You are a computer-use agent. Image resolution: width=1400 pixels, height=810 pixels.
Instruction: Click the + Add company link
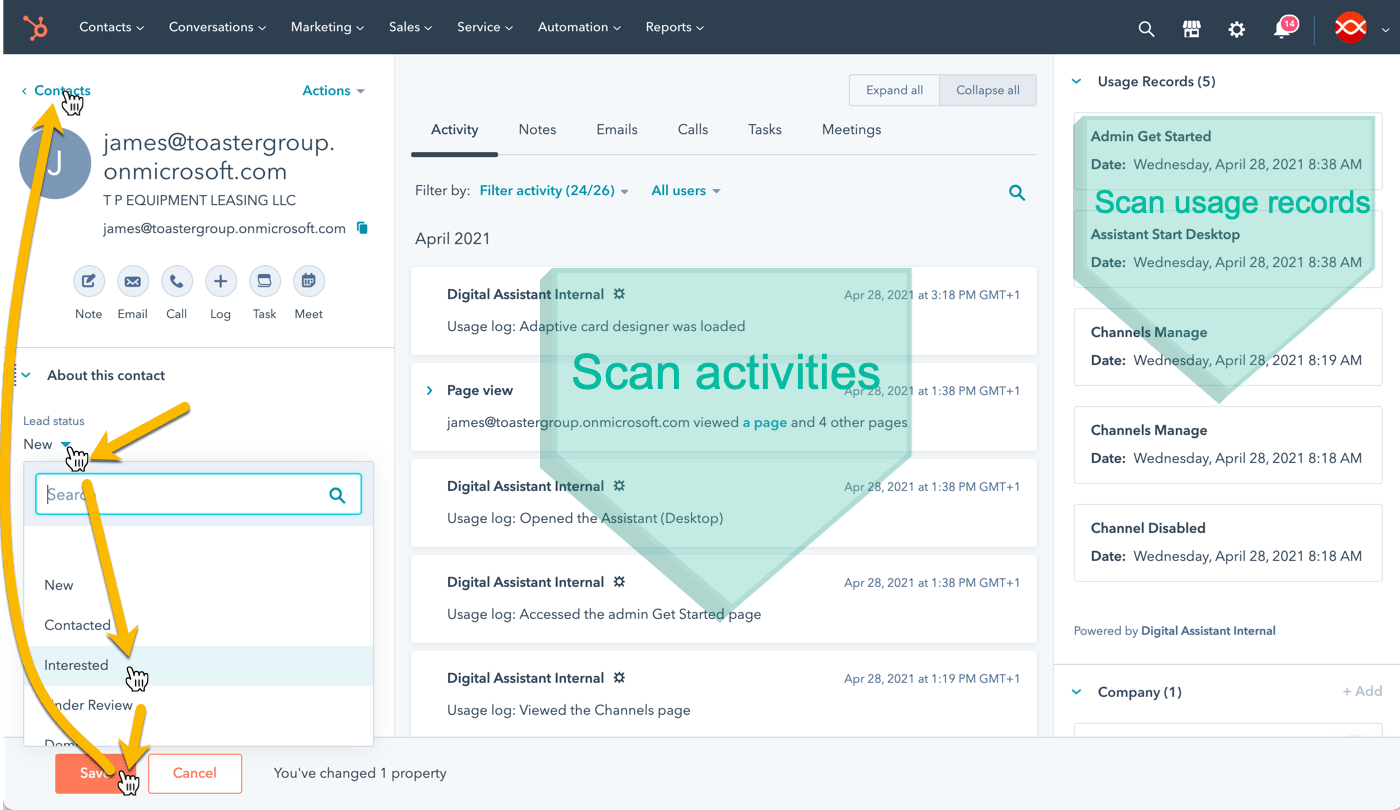coord(1362,691)
